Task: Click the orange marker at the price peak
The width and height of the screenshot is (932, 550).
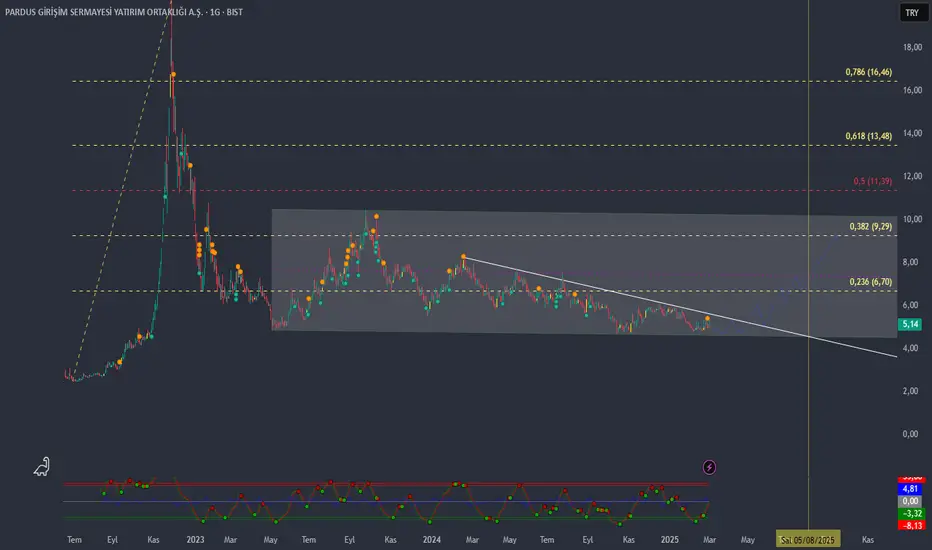Action: (x=173, y=74)
